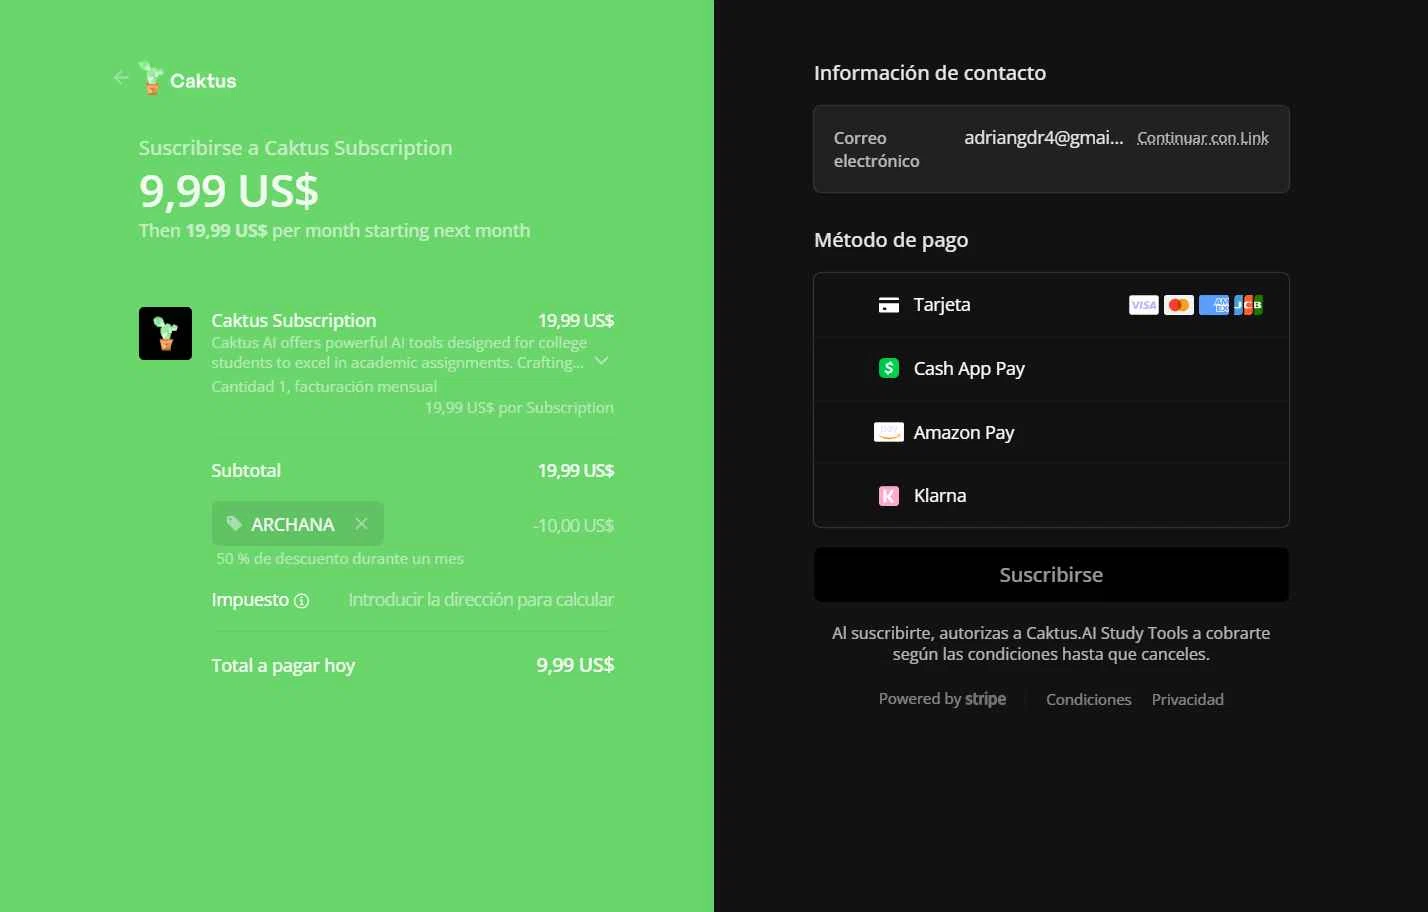Click the Caktus cactus logo
The width and height of the screenshot is (1428, 912).
151,78
